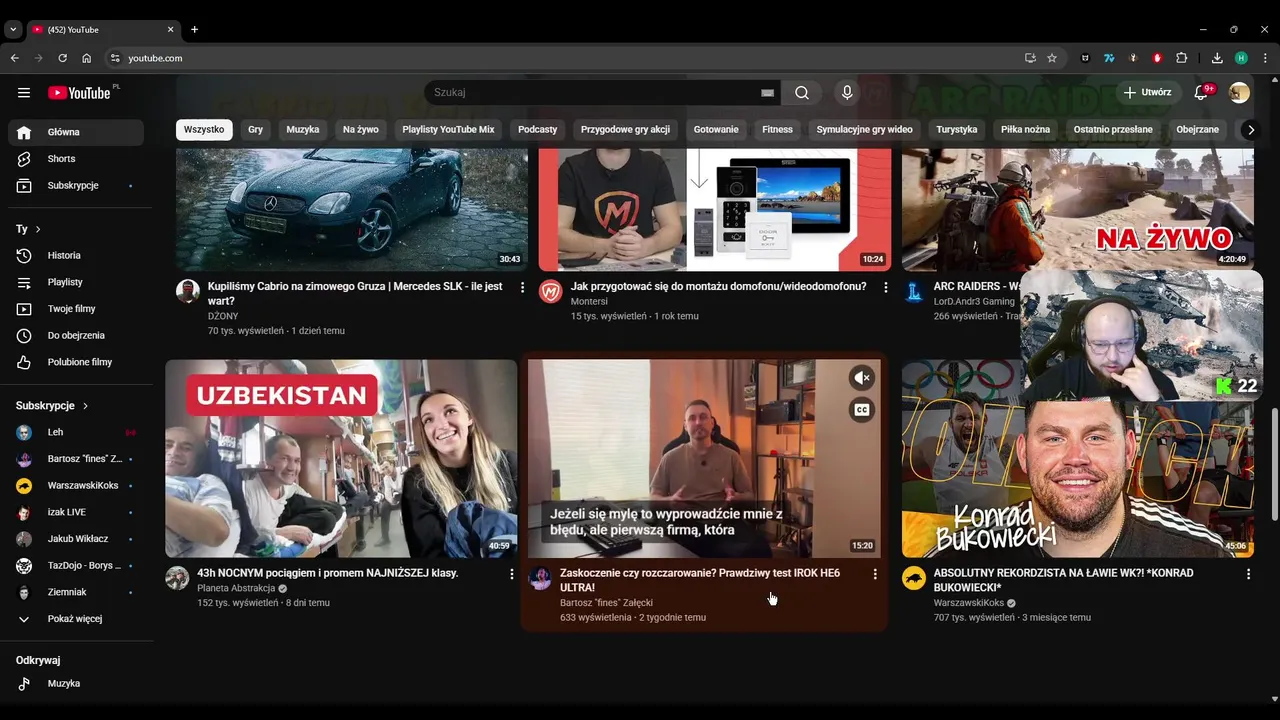Select the Podcasty filter chip

(538, 129)
